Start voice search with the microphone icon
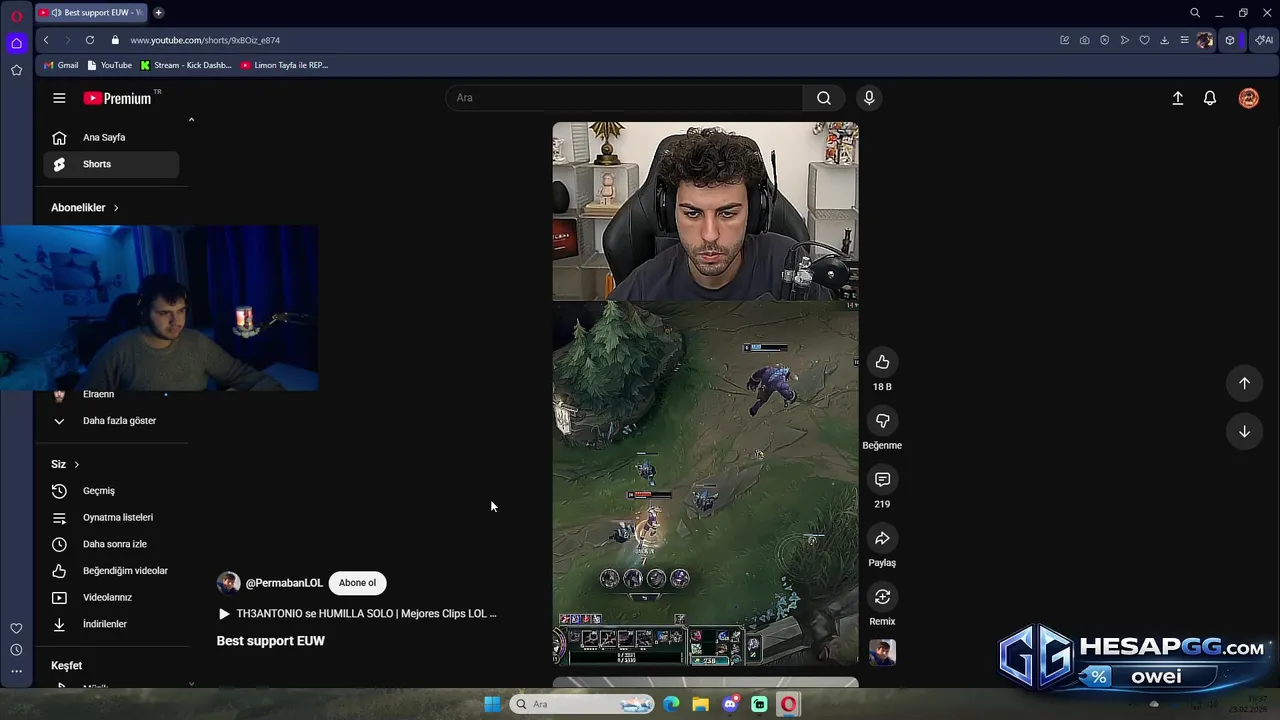The image size is (1280, 720). click(x=869, y=98)
